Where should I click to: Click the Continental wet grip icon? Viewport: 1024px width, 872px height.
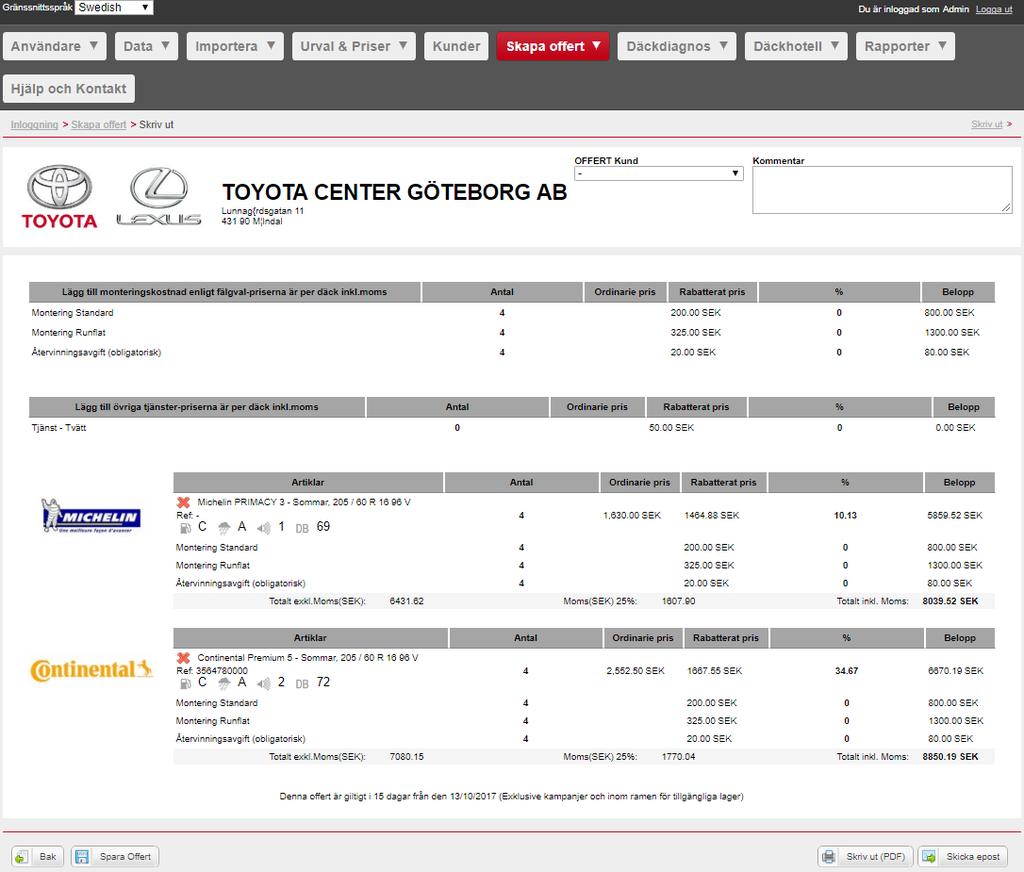tap(224, 683)
